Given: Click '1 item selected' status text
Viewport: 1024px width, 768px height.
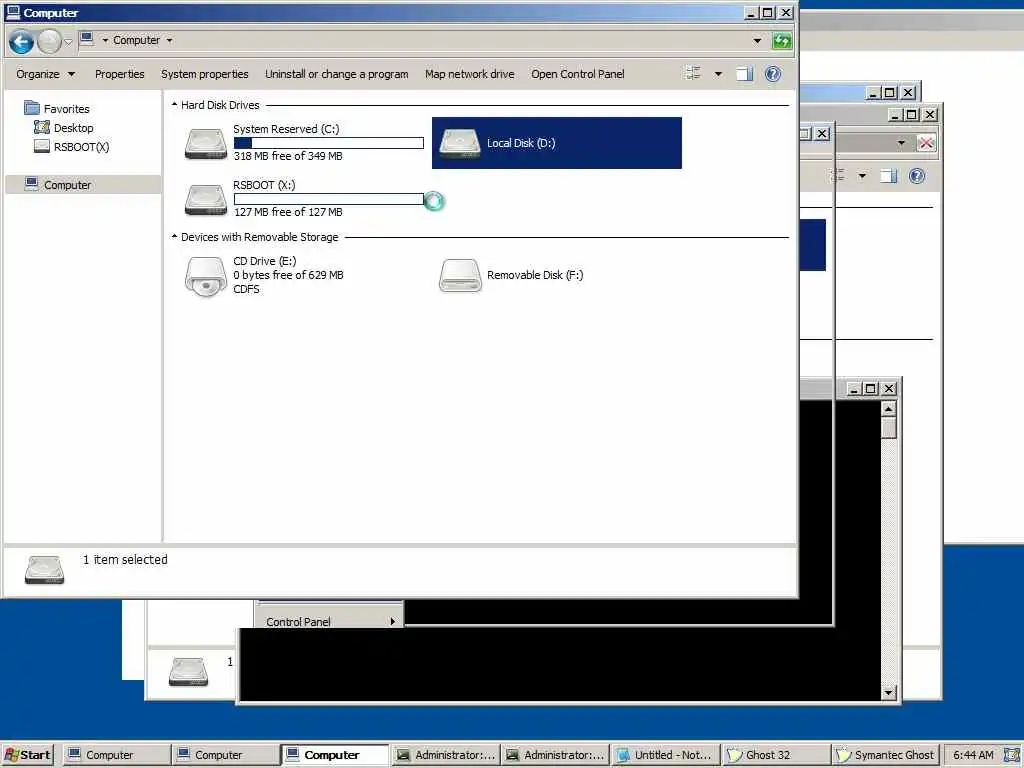Looking at the screenshot, I should [125, 560].
